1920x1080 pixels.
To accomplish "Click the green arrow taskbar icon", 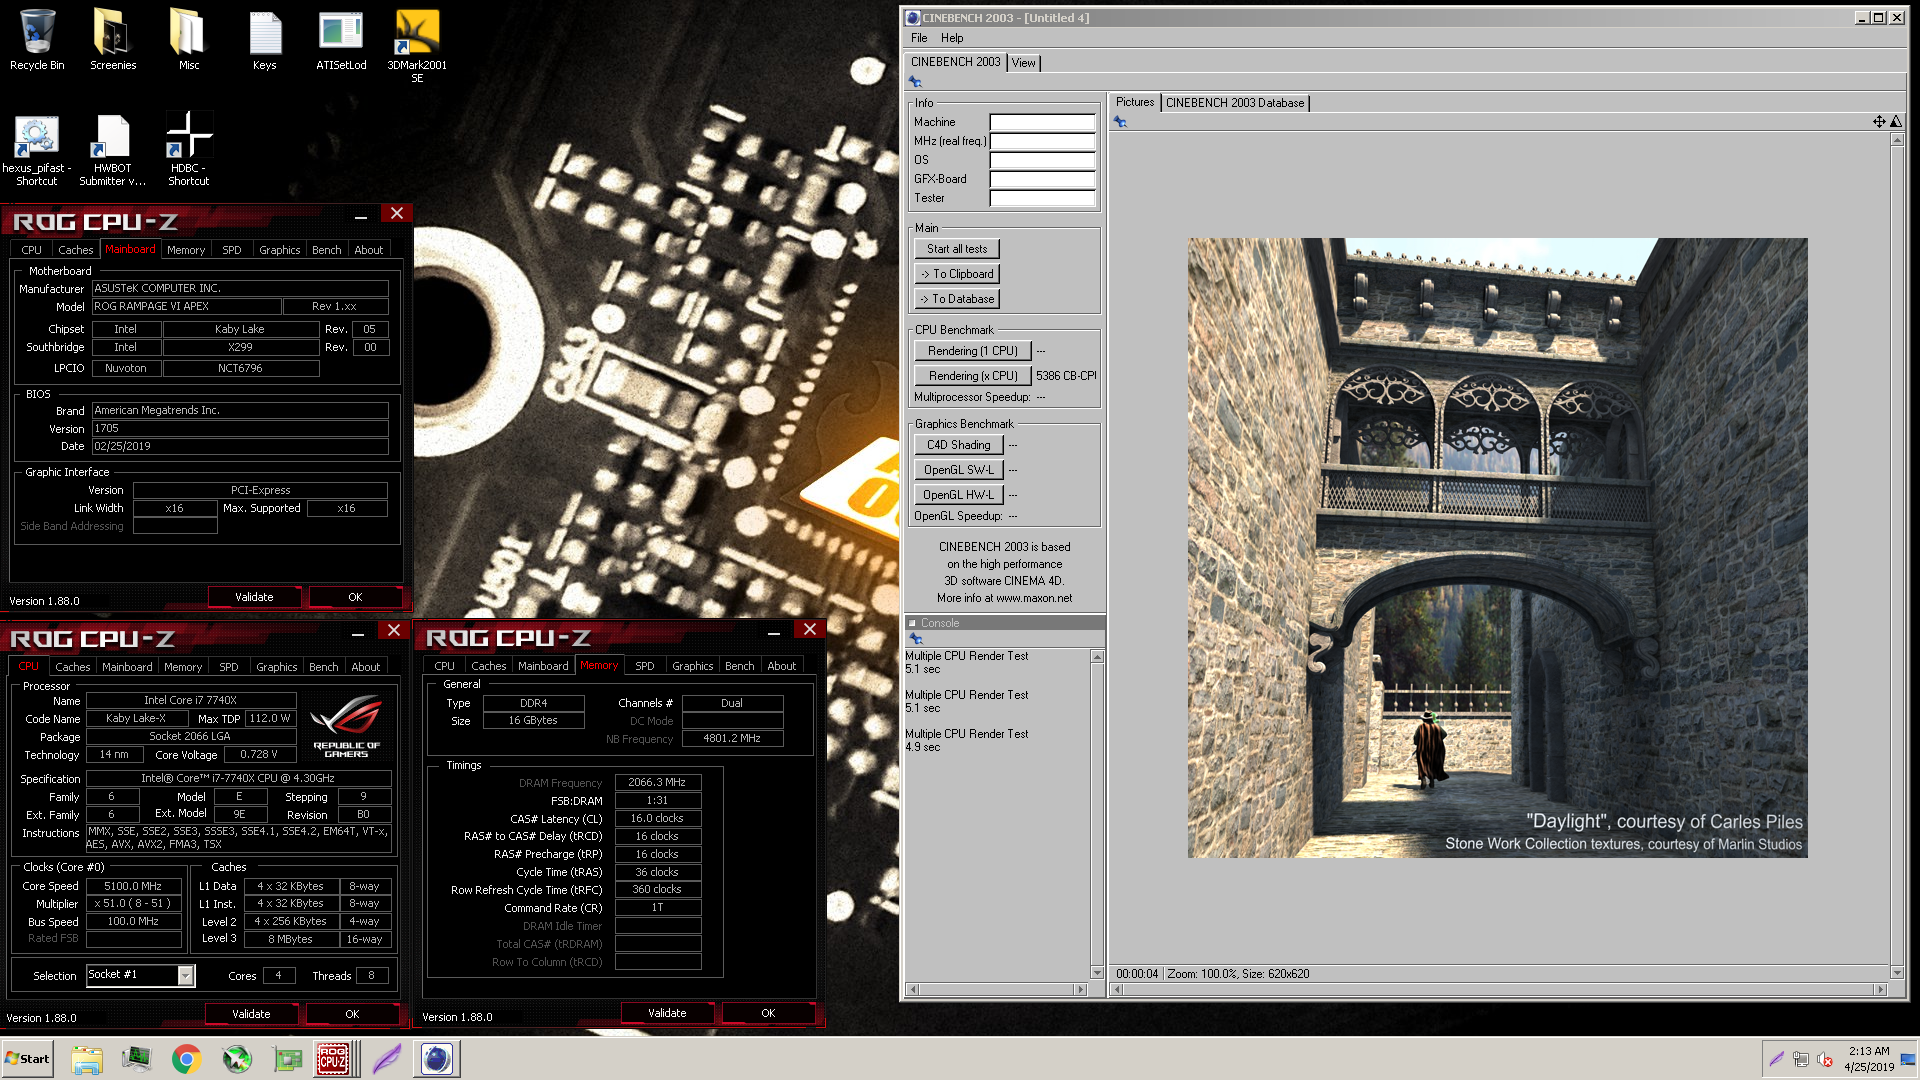I will click(237, 1059).
